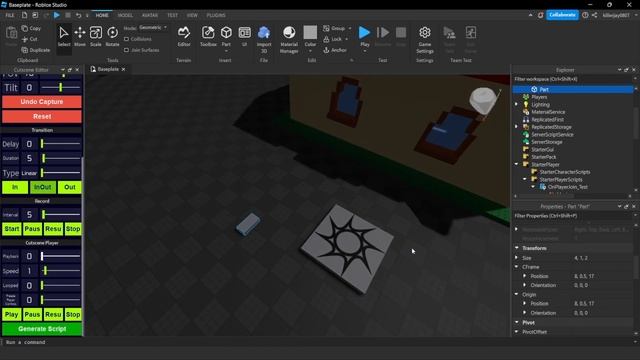Open the Part dropdown arrow

pyautogui.click(x=226, y=51)
